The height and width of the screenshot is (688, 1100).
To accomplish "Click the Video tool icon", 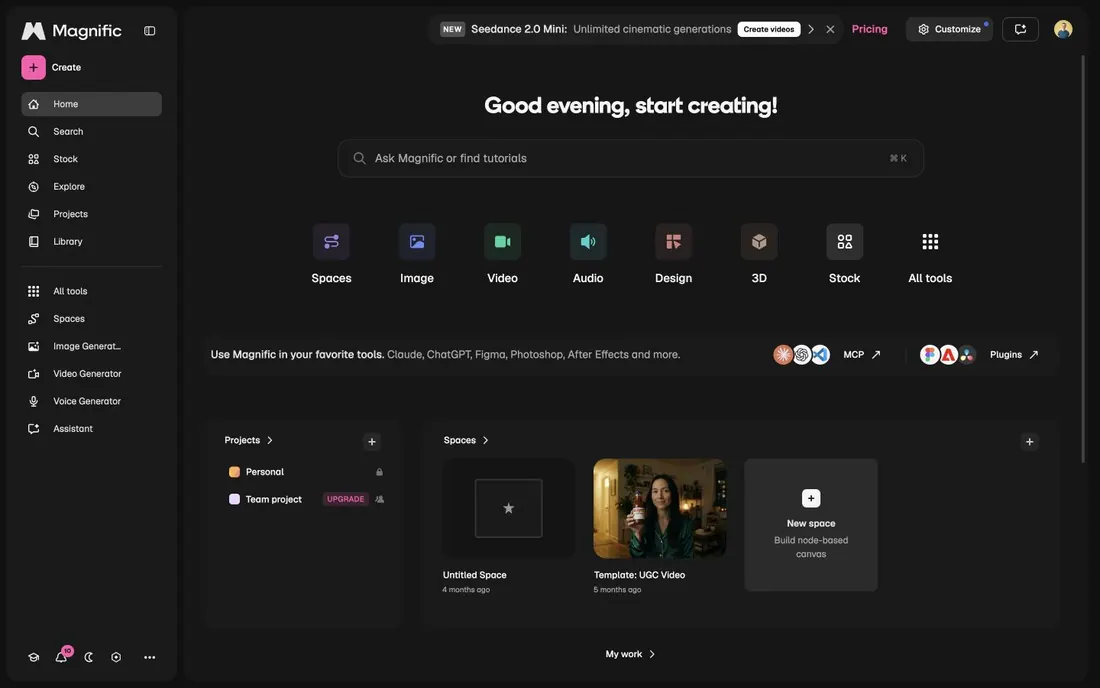I will (x=502, y=242).
